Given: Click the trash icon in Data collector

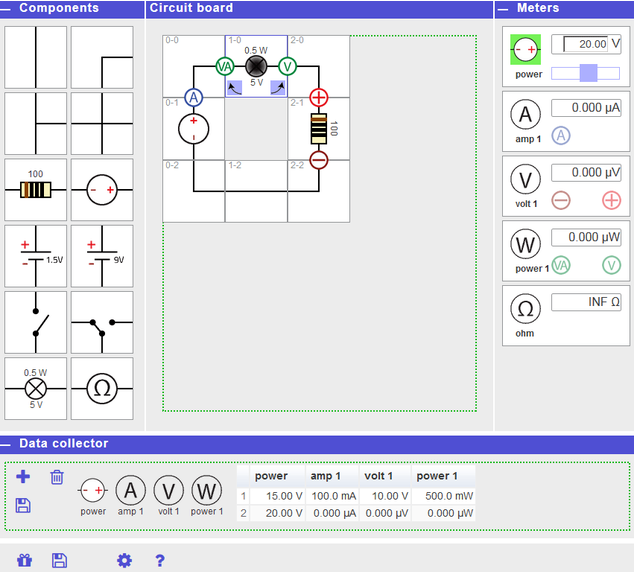Looking at the screenshot, I should [x=57, y=477].
